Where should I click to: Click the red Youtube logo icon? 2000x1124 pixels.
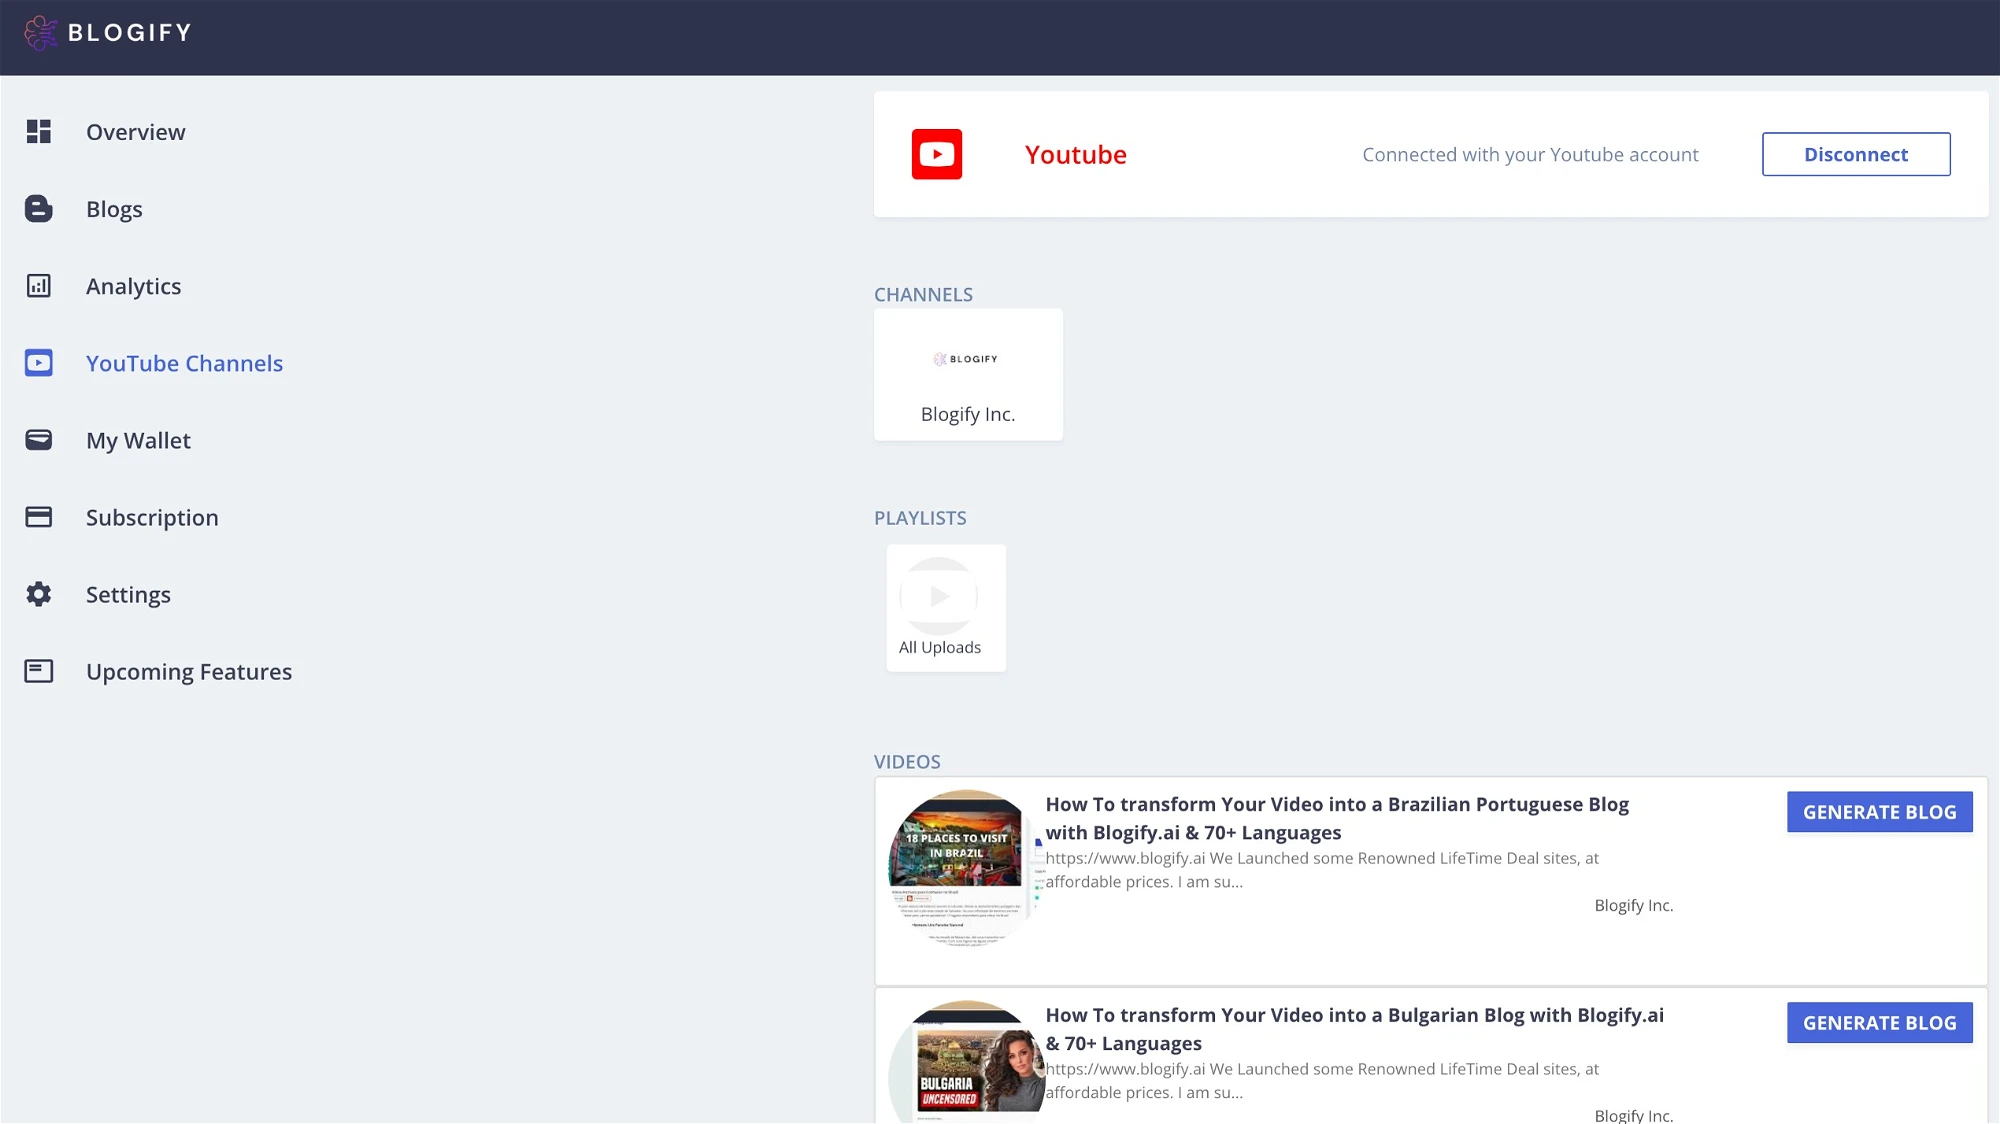(937, 154)
